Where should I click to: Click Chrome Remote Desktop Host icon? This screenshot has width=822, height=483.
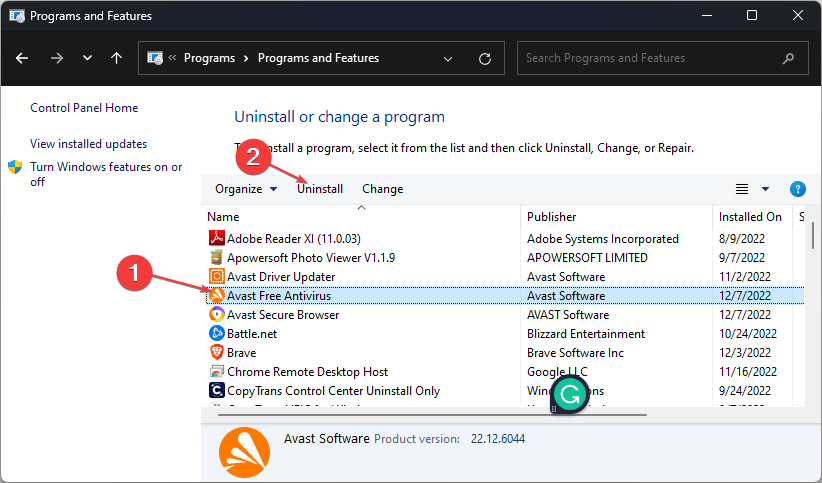217,372
